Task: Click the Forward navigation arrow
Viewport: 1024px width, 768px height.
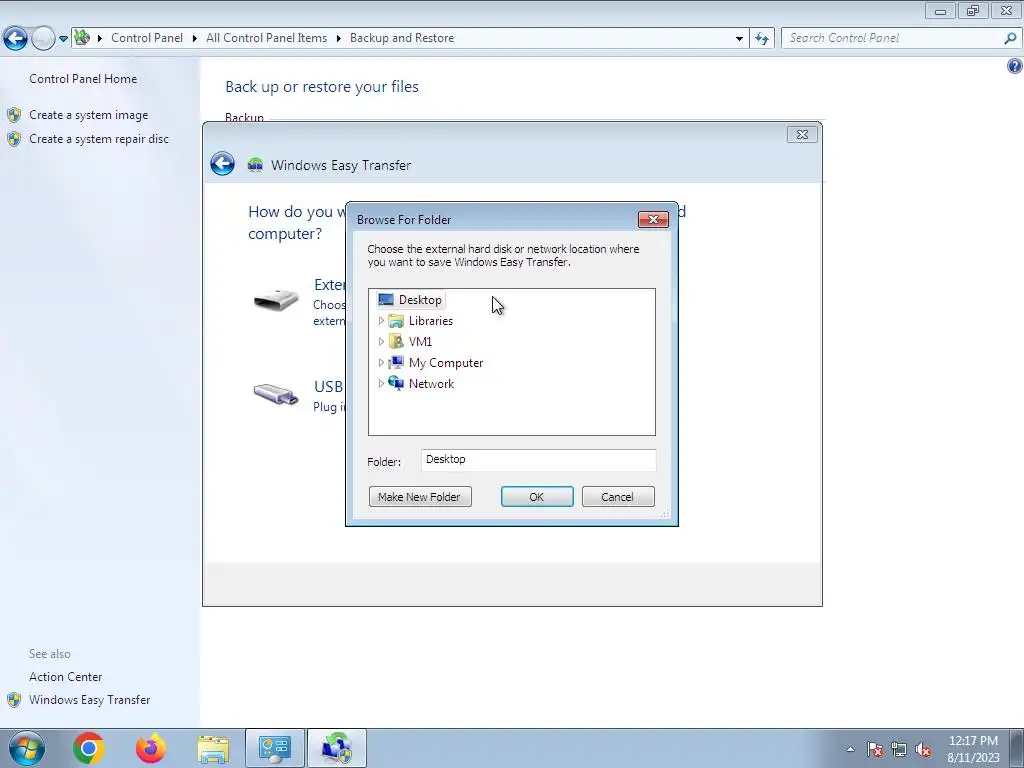Action: pyautogui.click(x=43, y=39)
